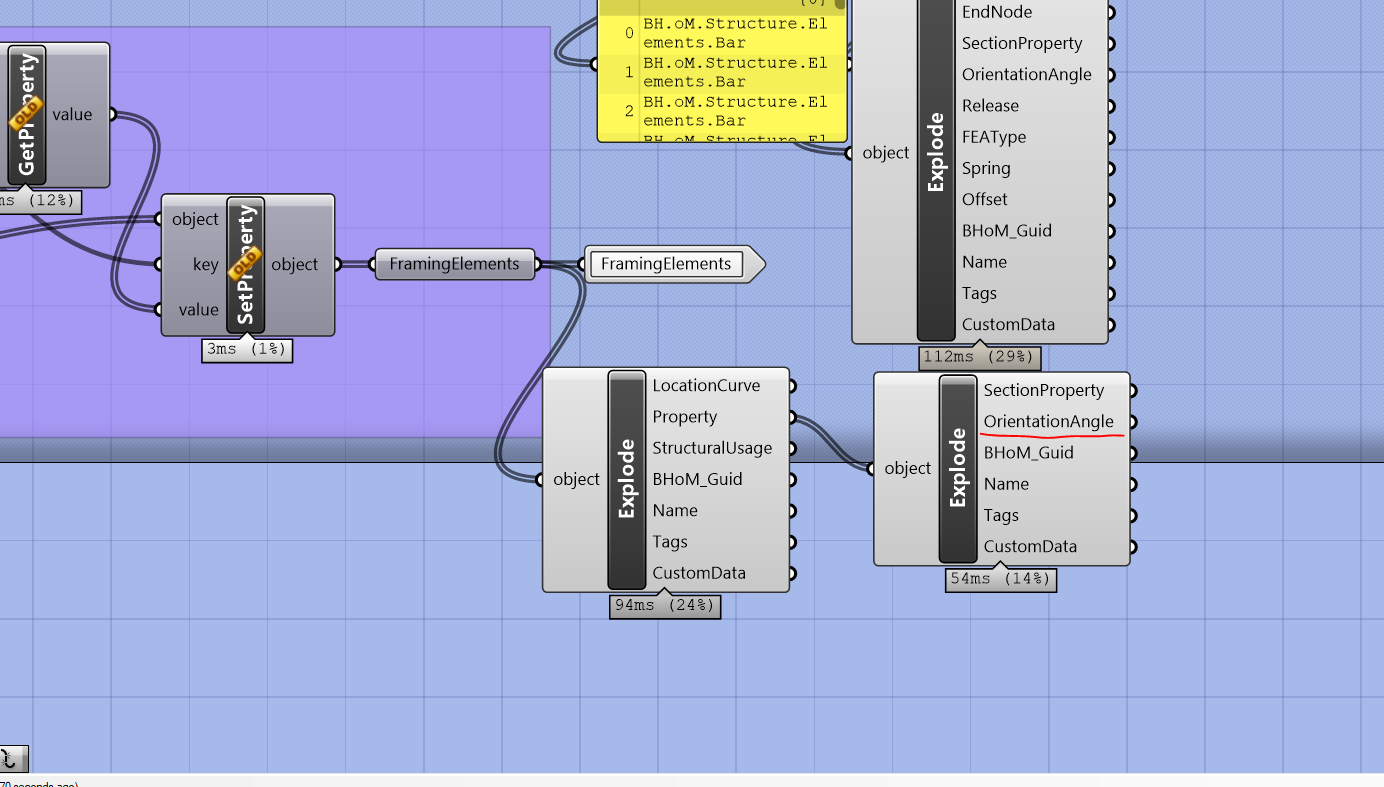1384x787 pixels.
Task: Click the OLD badge on the SetProperty component
Action: (x=245, y=262)
